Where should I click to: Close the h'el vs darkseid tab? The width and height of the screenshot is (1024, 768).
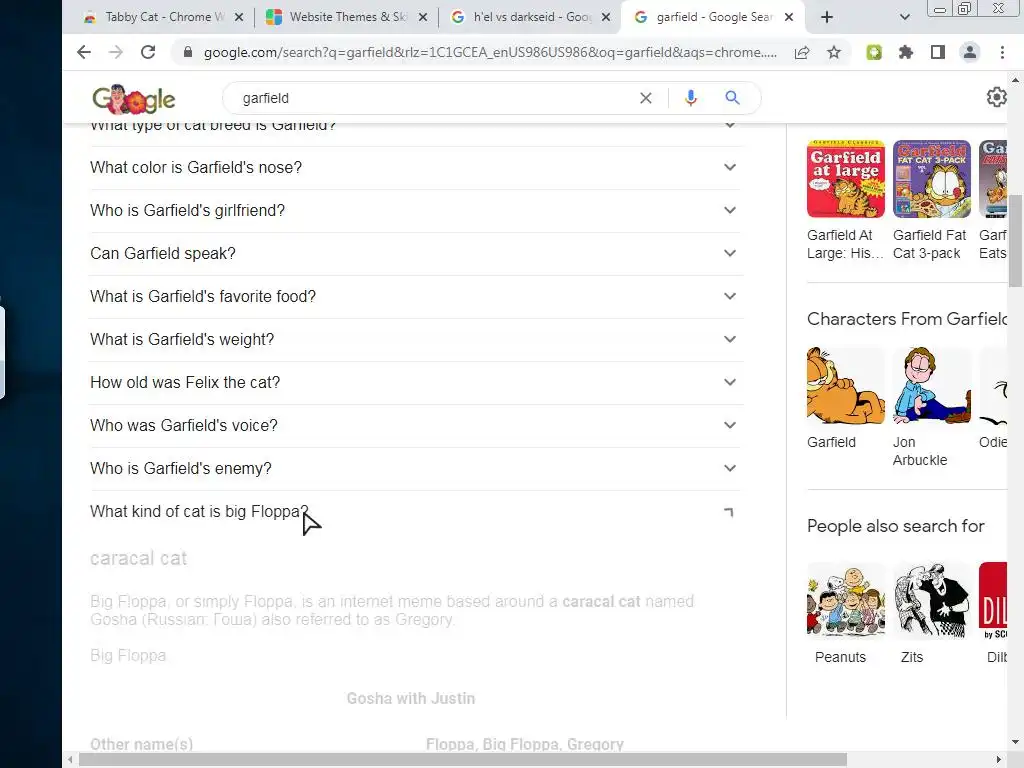pyautogui.click(x=606, y=17)
